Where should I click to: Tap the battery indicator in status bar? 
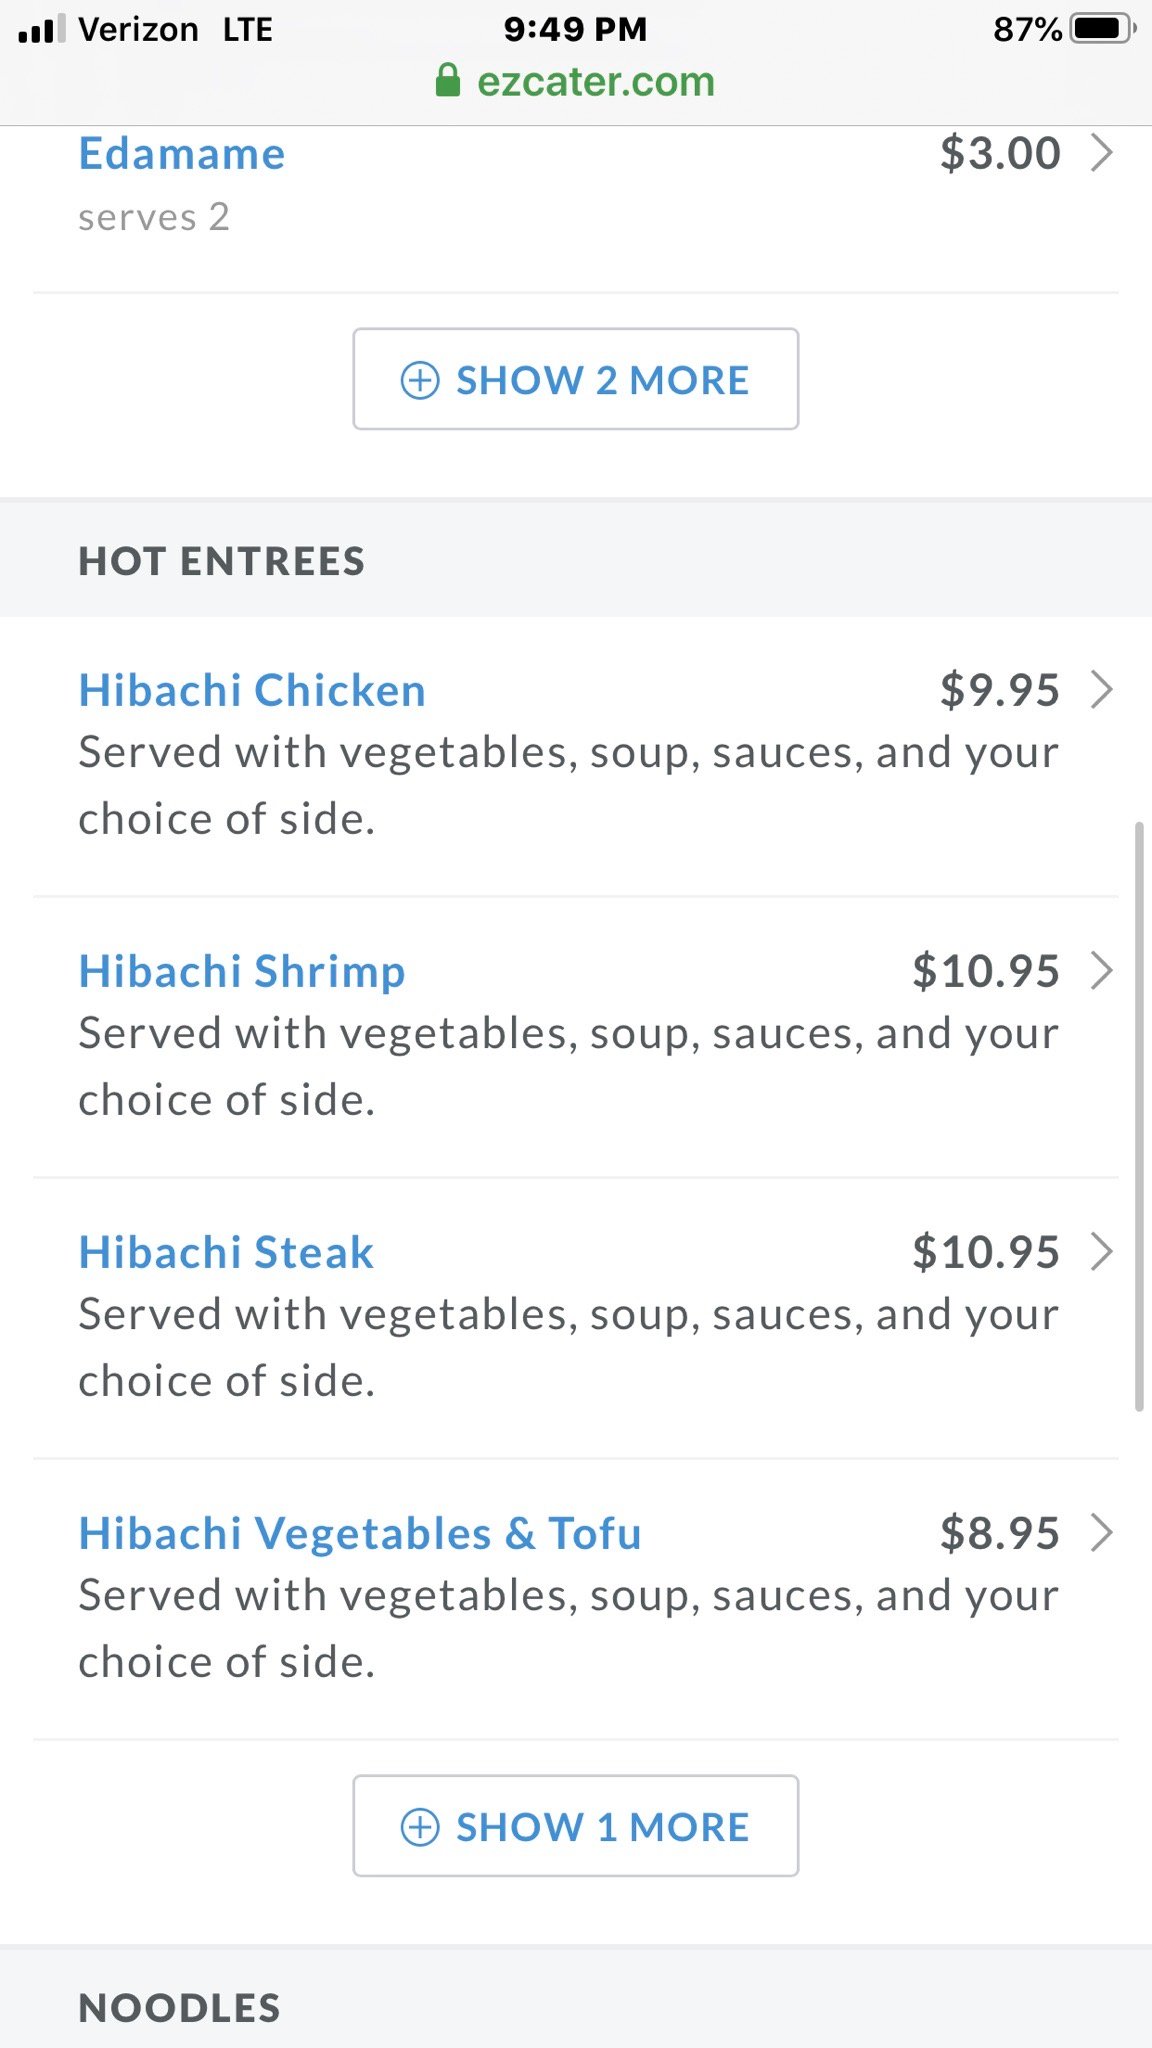1102,29
